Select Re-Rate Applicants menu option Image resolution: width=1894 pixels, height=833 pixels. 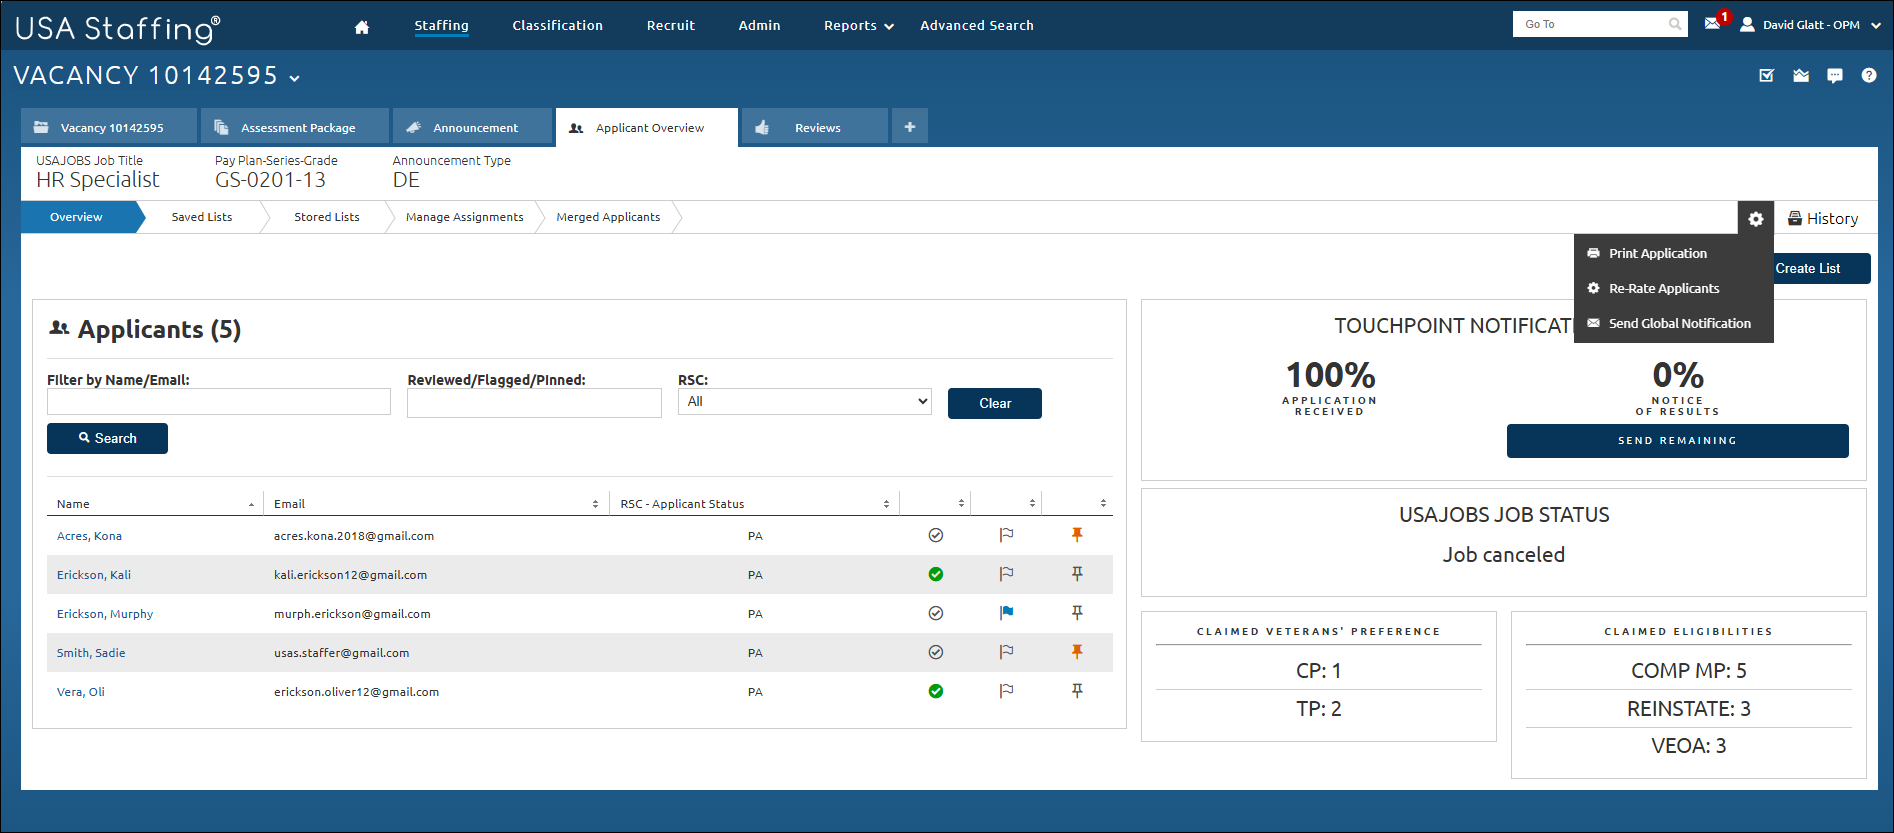(1663, 289)
